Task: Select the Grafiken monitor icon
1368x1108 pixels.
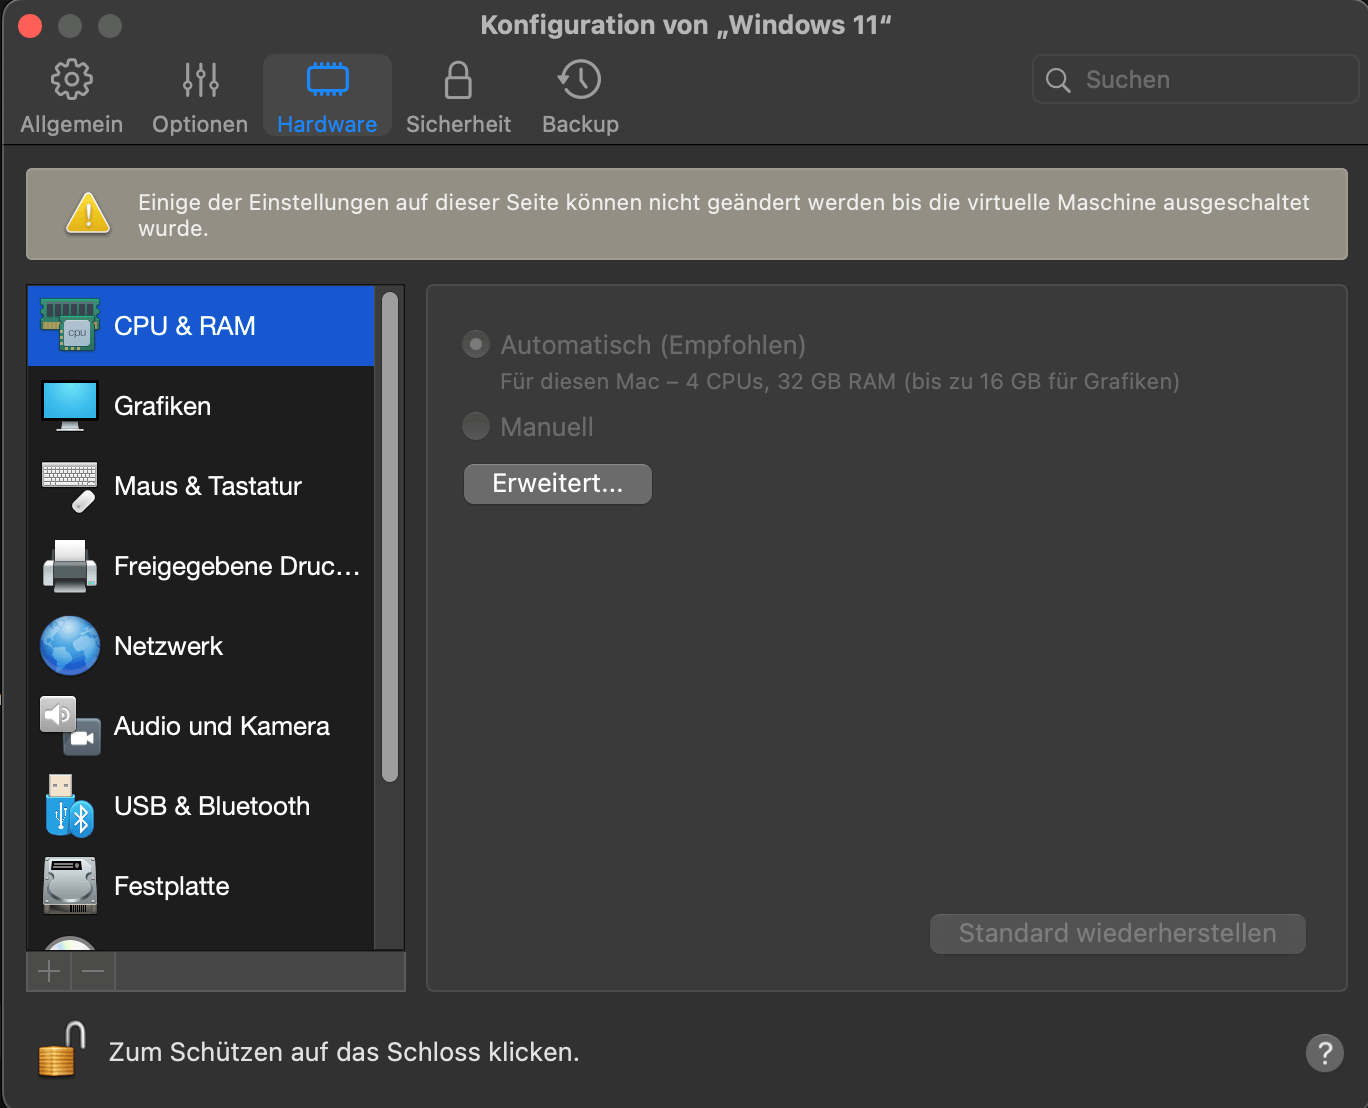Action: (70, 406)
